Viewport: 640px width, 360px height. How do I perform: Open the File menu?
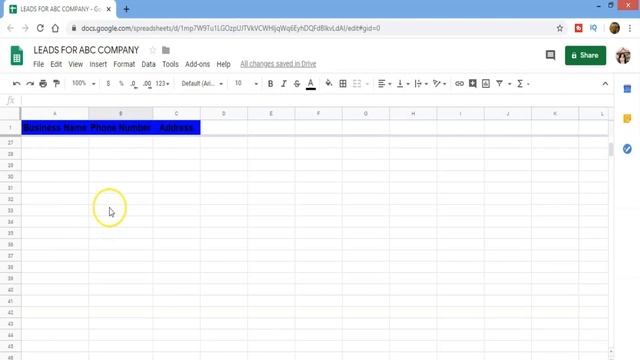(x=38, y=64)
